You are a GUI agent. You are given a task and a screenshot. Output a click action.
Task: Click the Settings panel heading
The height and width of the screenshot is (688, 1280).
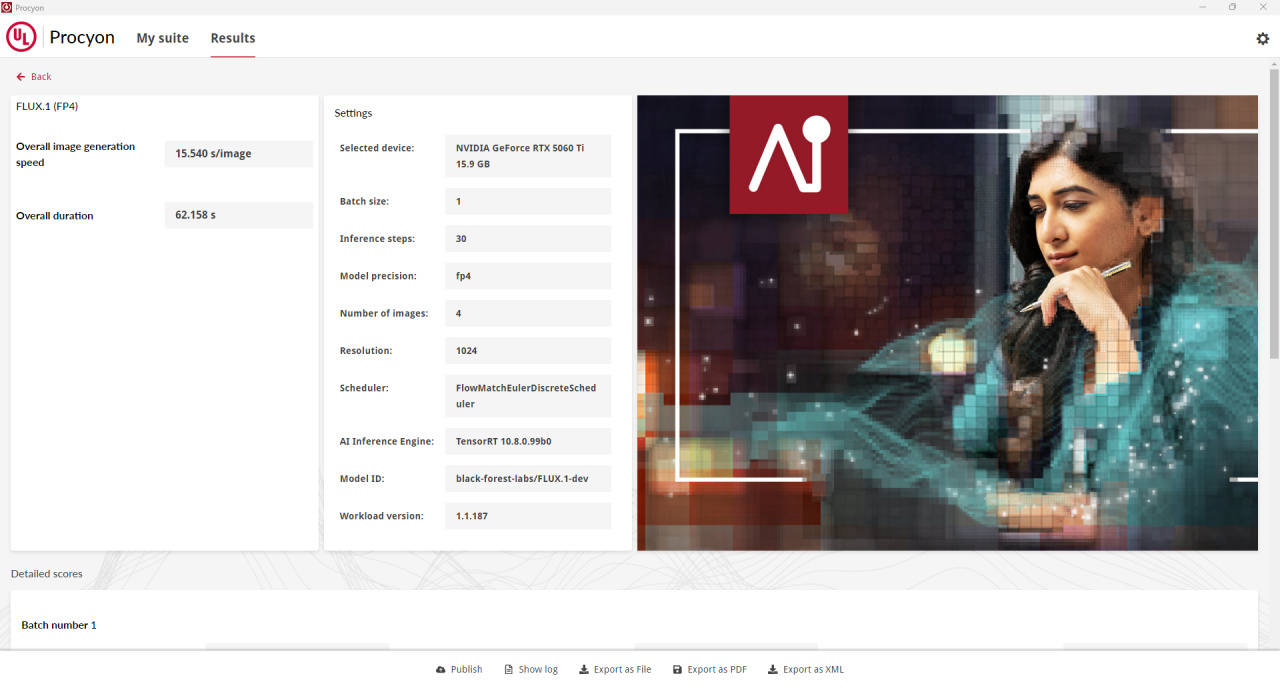353,113
